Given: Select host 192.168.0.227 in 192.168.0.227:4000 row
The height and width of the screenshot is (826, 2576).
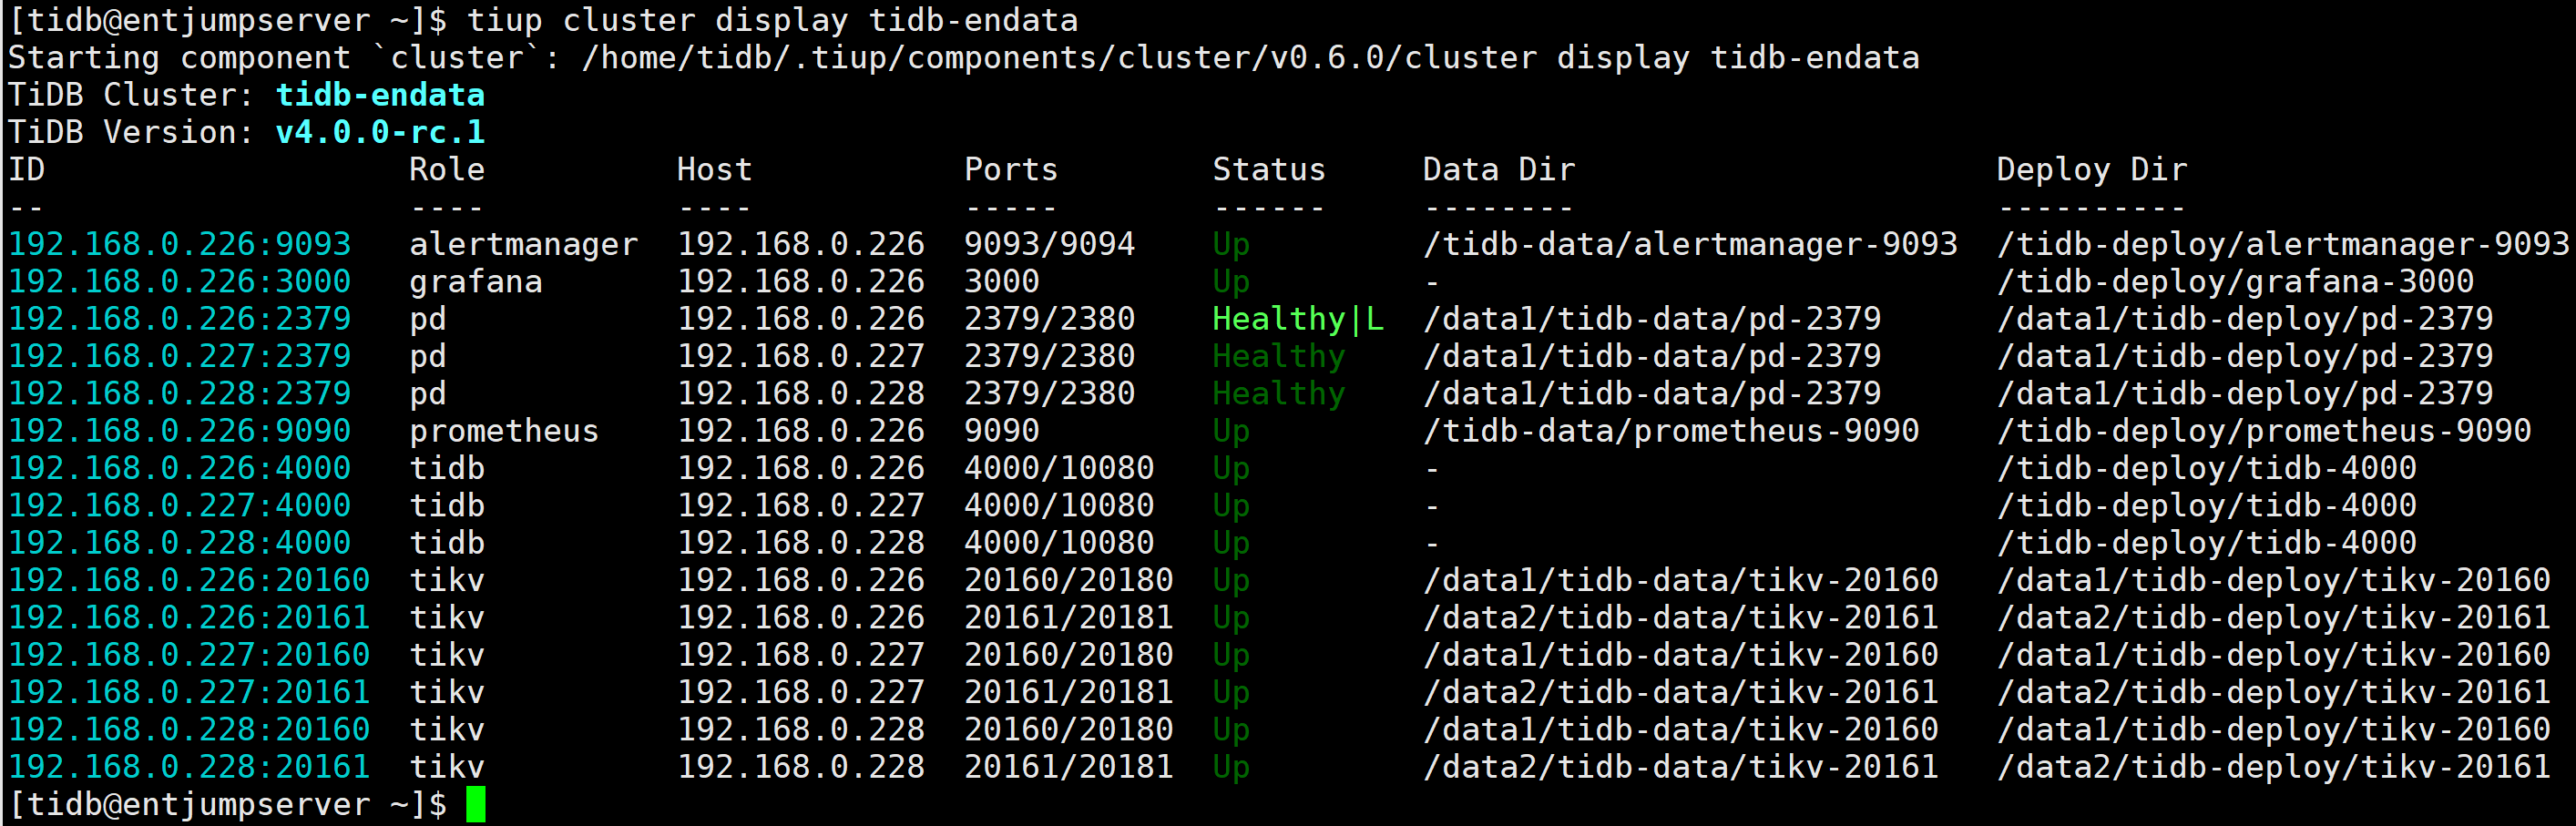Looking at the screenshot, I should pyautogui.click(x=801, y=505).
